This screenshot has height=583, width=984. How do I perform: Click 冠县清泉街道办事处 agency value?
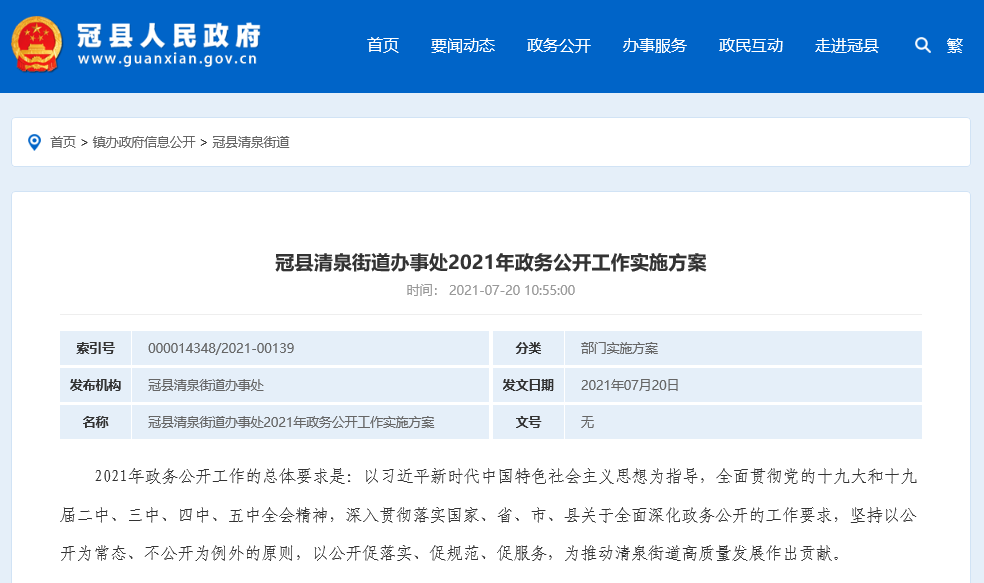206,385
